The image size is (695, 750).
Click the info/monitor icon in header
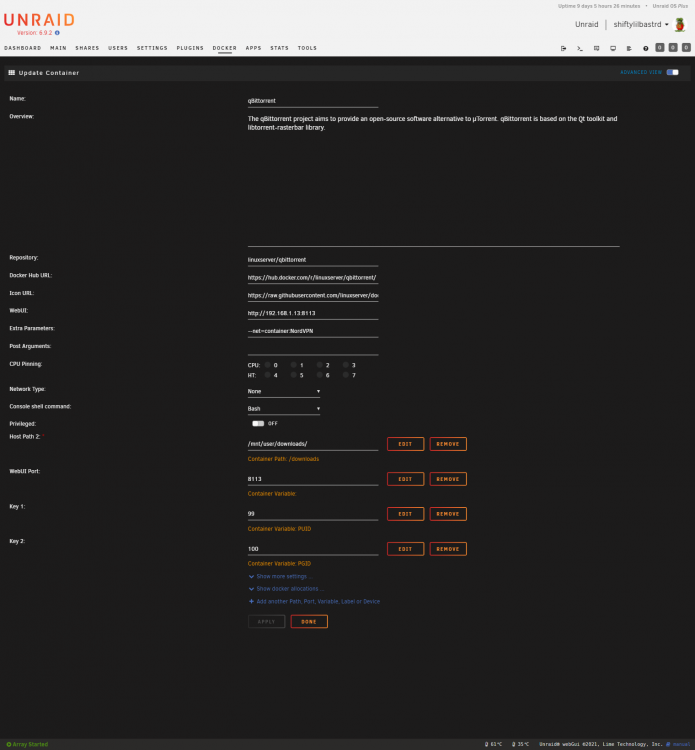tap(613, 48)
